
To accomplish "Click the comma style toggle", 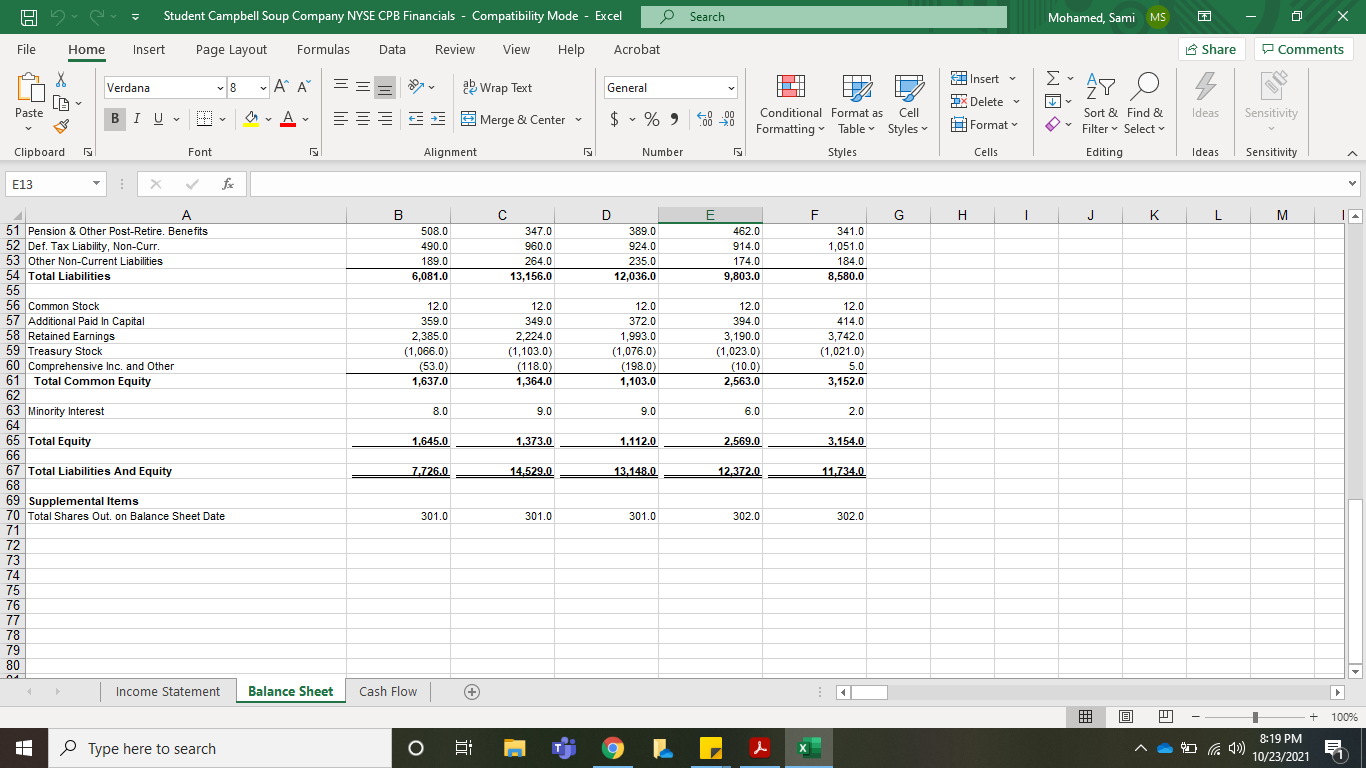I will pyautogui.click(x=672, y=118).
